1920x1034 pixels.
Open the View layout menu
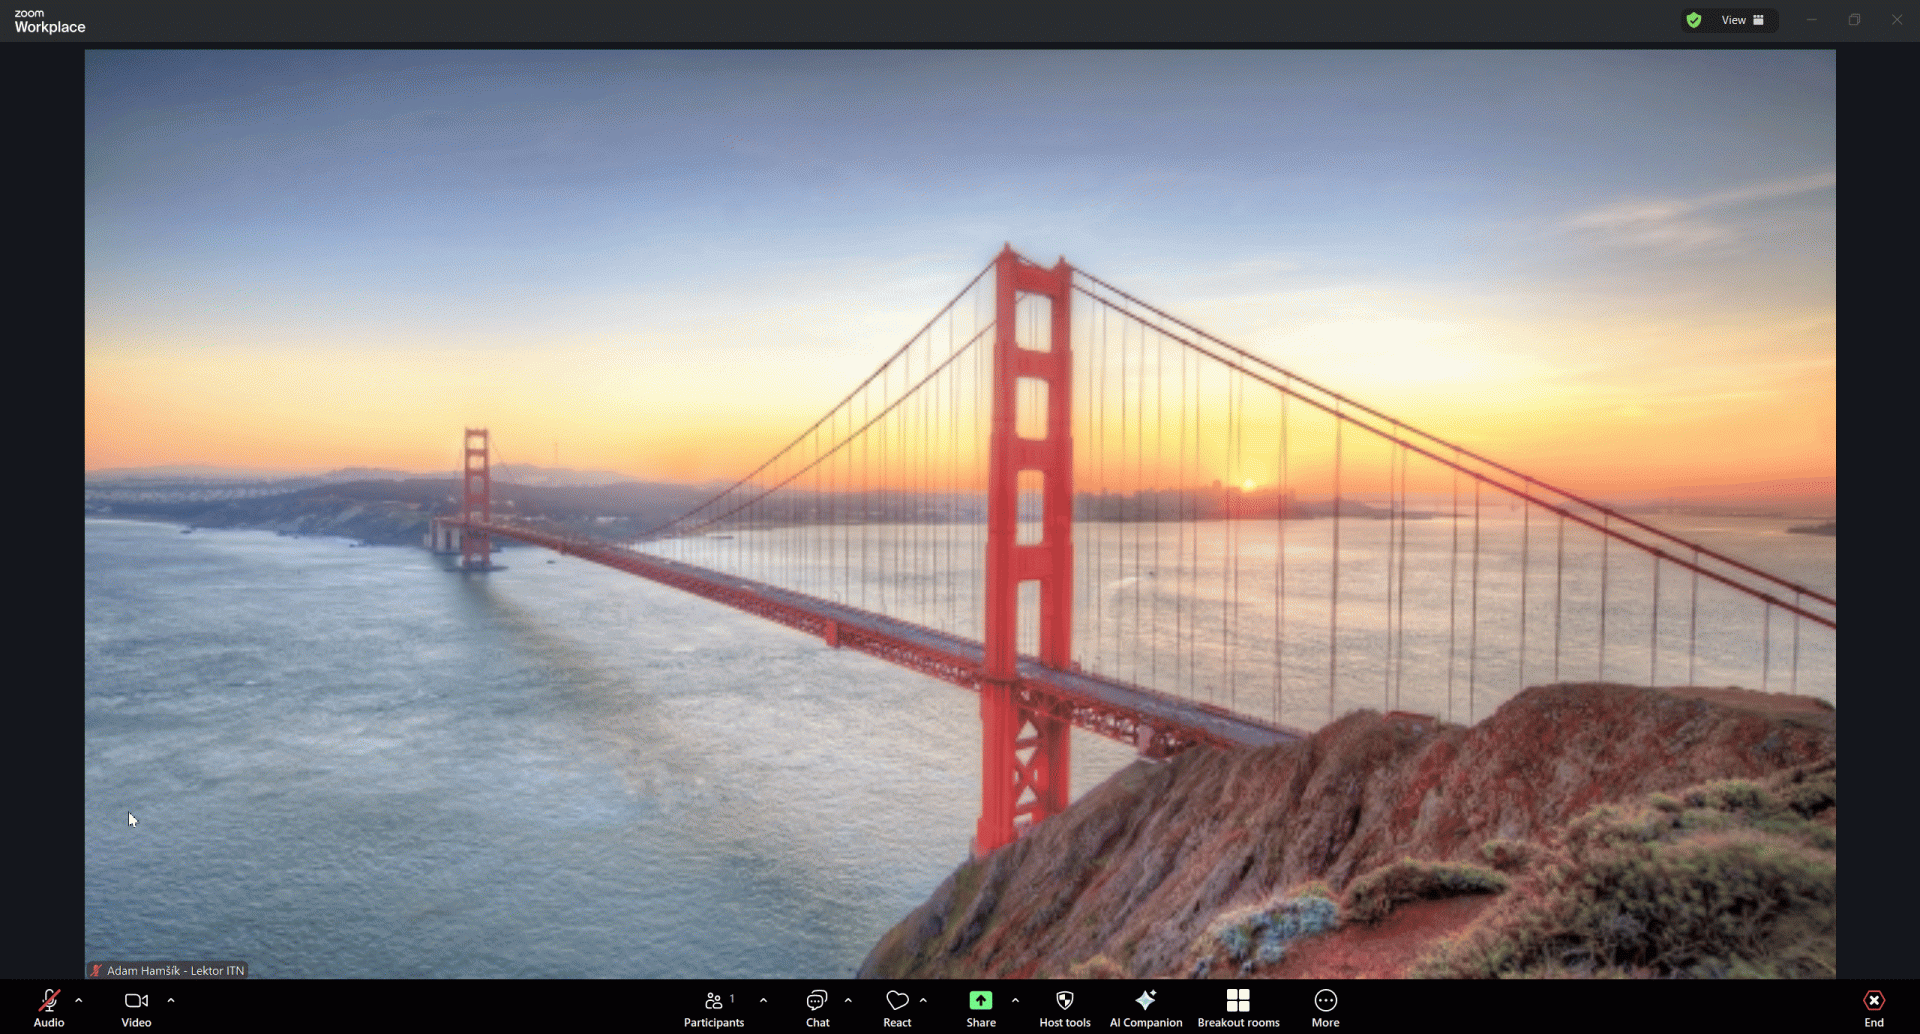[x=1742, y=20]
